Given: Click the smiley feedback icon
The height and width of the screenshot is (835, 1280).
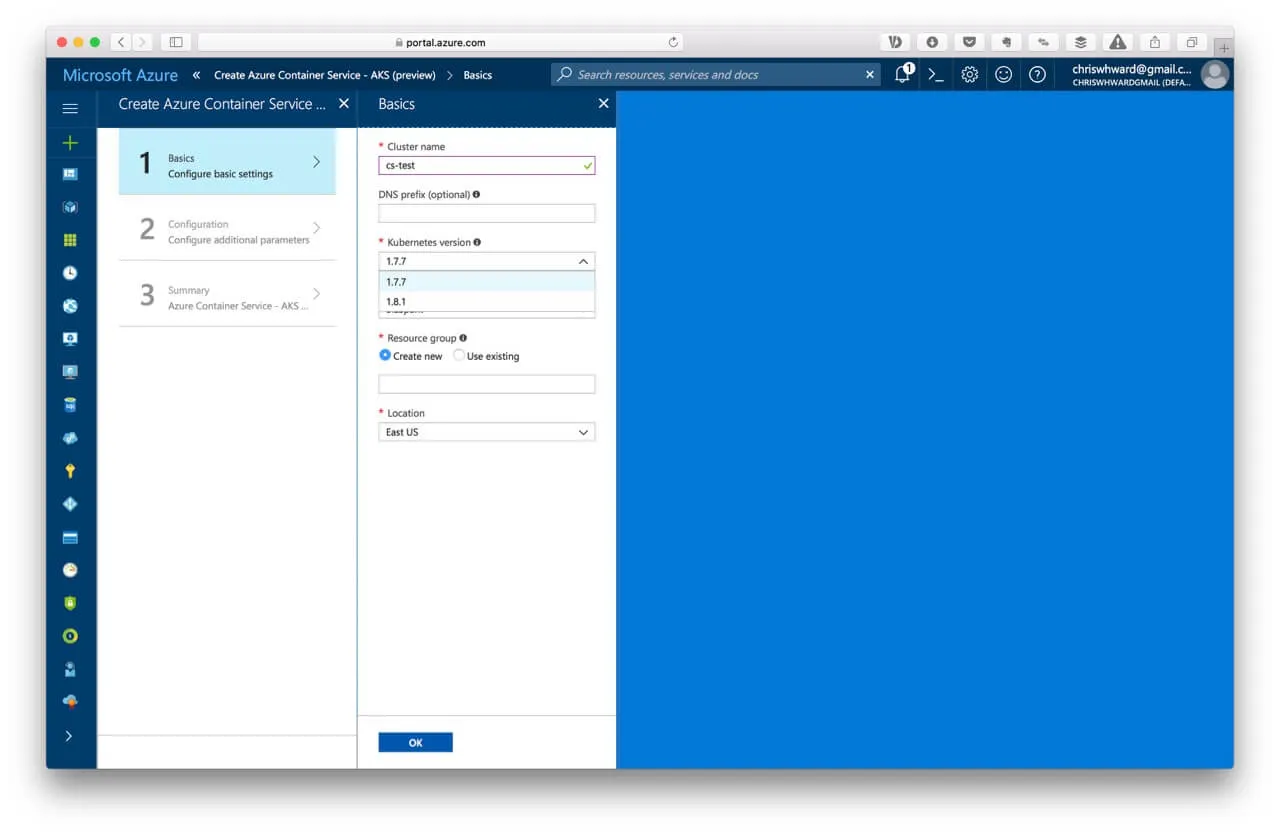Looking at the screenshot, I should (x=1003, y=74).
